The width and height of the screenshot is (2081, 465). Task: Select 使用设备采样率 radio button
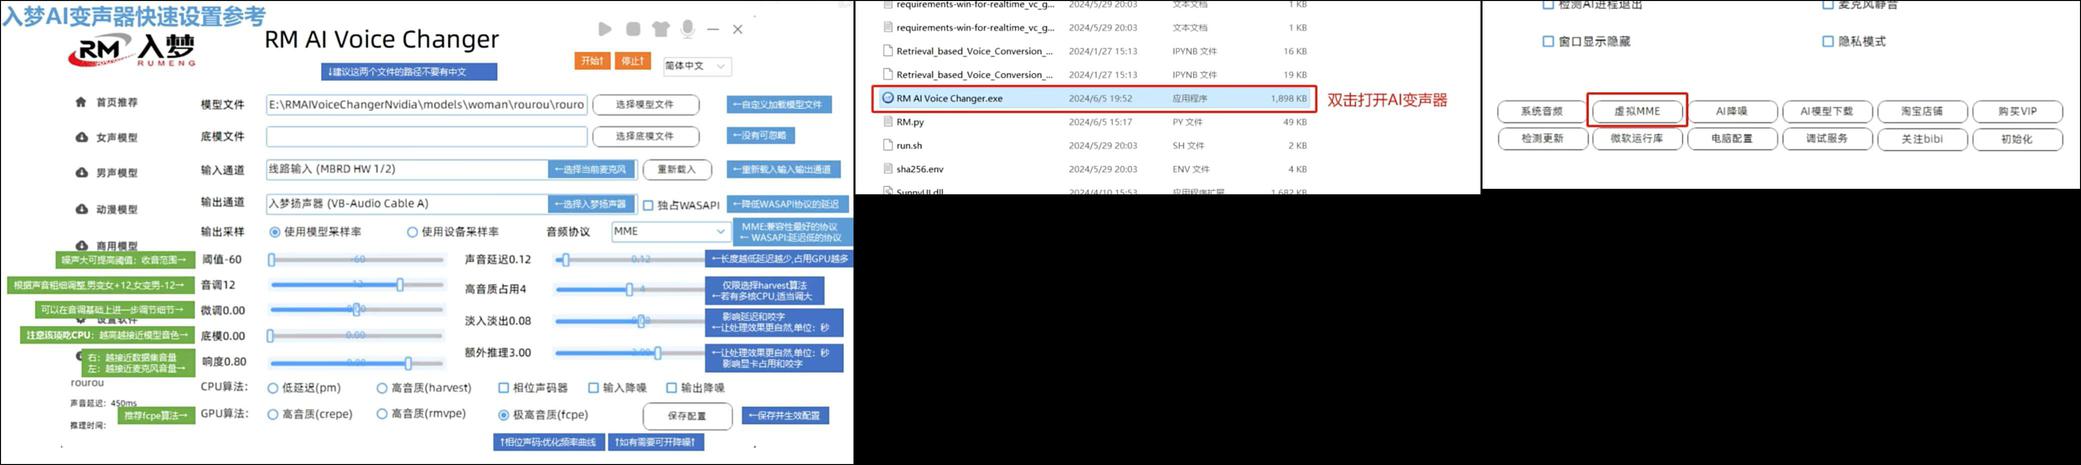click(x=411, y=232)
